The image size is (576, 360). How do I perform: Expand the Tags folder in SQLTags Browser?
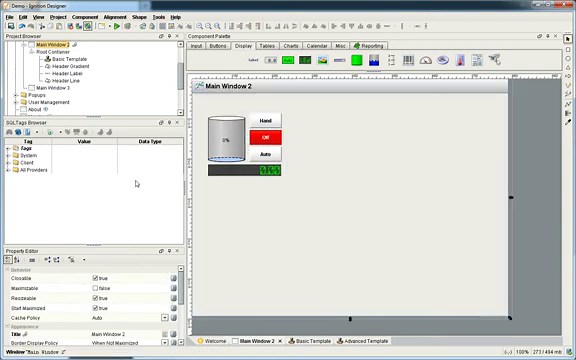pyautogui.click(x=8, y=148)
